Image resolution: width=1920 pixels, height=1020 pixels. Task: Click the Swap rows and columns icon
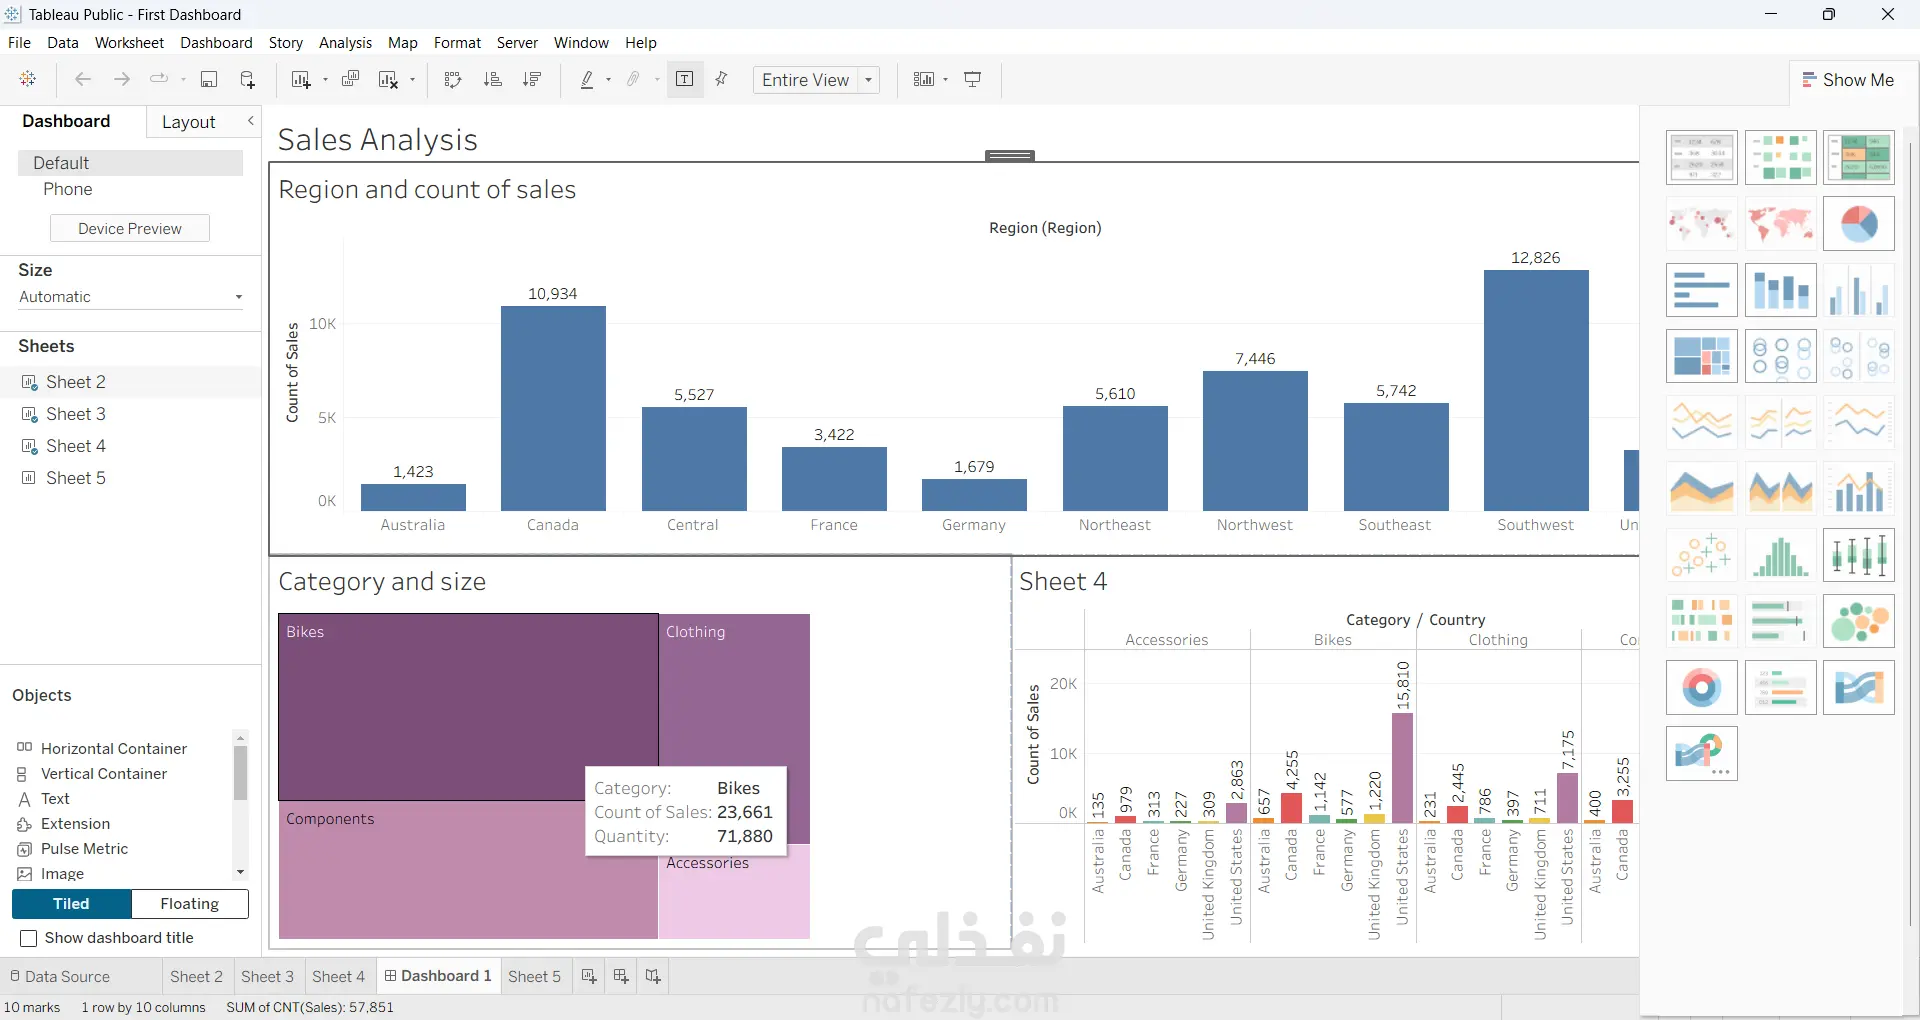click(453, 80)
